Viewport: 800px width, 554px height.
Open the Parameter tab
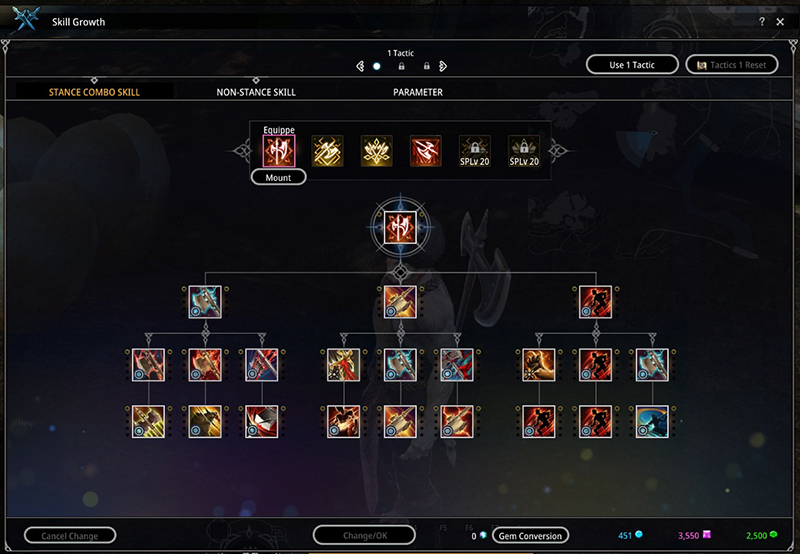pos(418,92)
